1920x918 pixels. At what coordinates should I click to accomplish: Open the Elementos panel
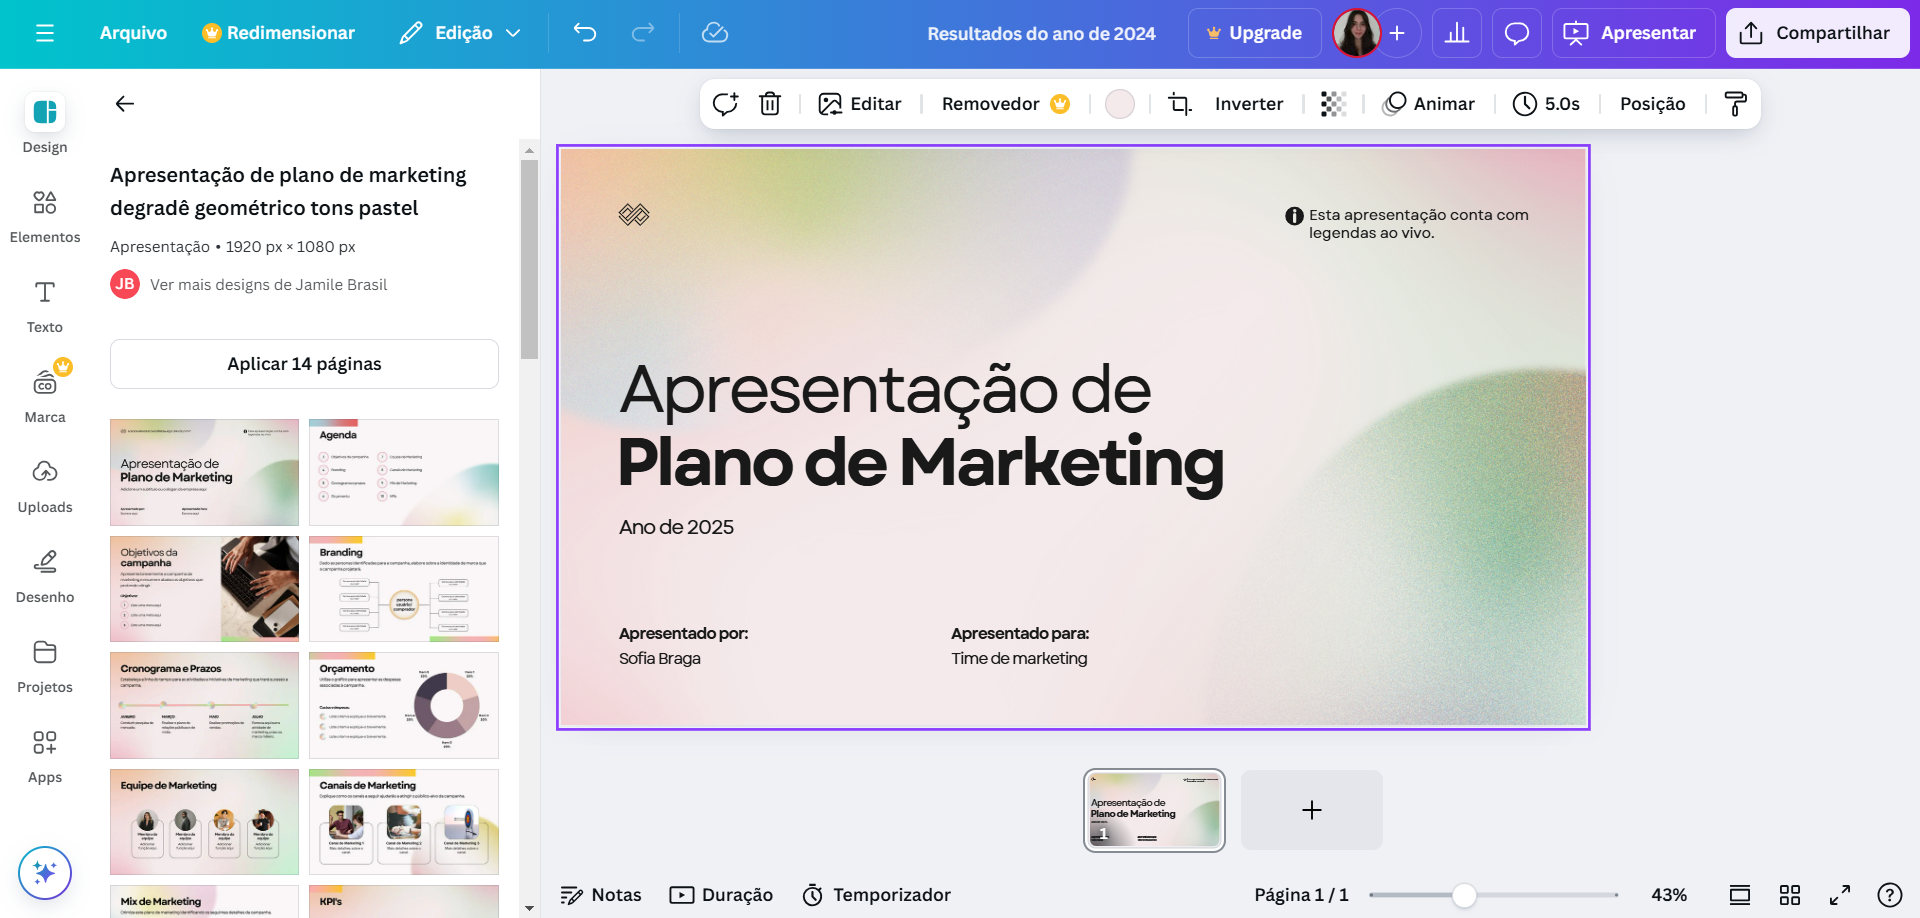coord(44,212)
